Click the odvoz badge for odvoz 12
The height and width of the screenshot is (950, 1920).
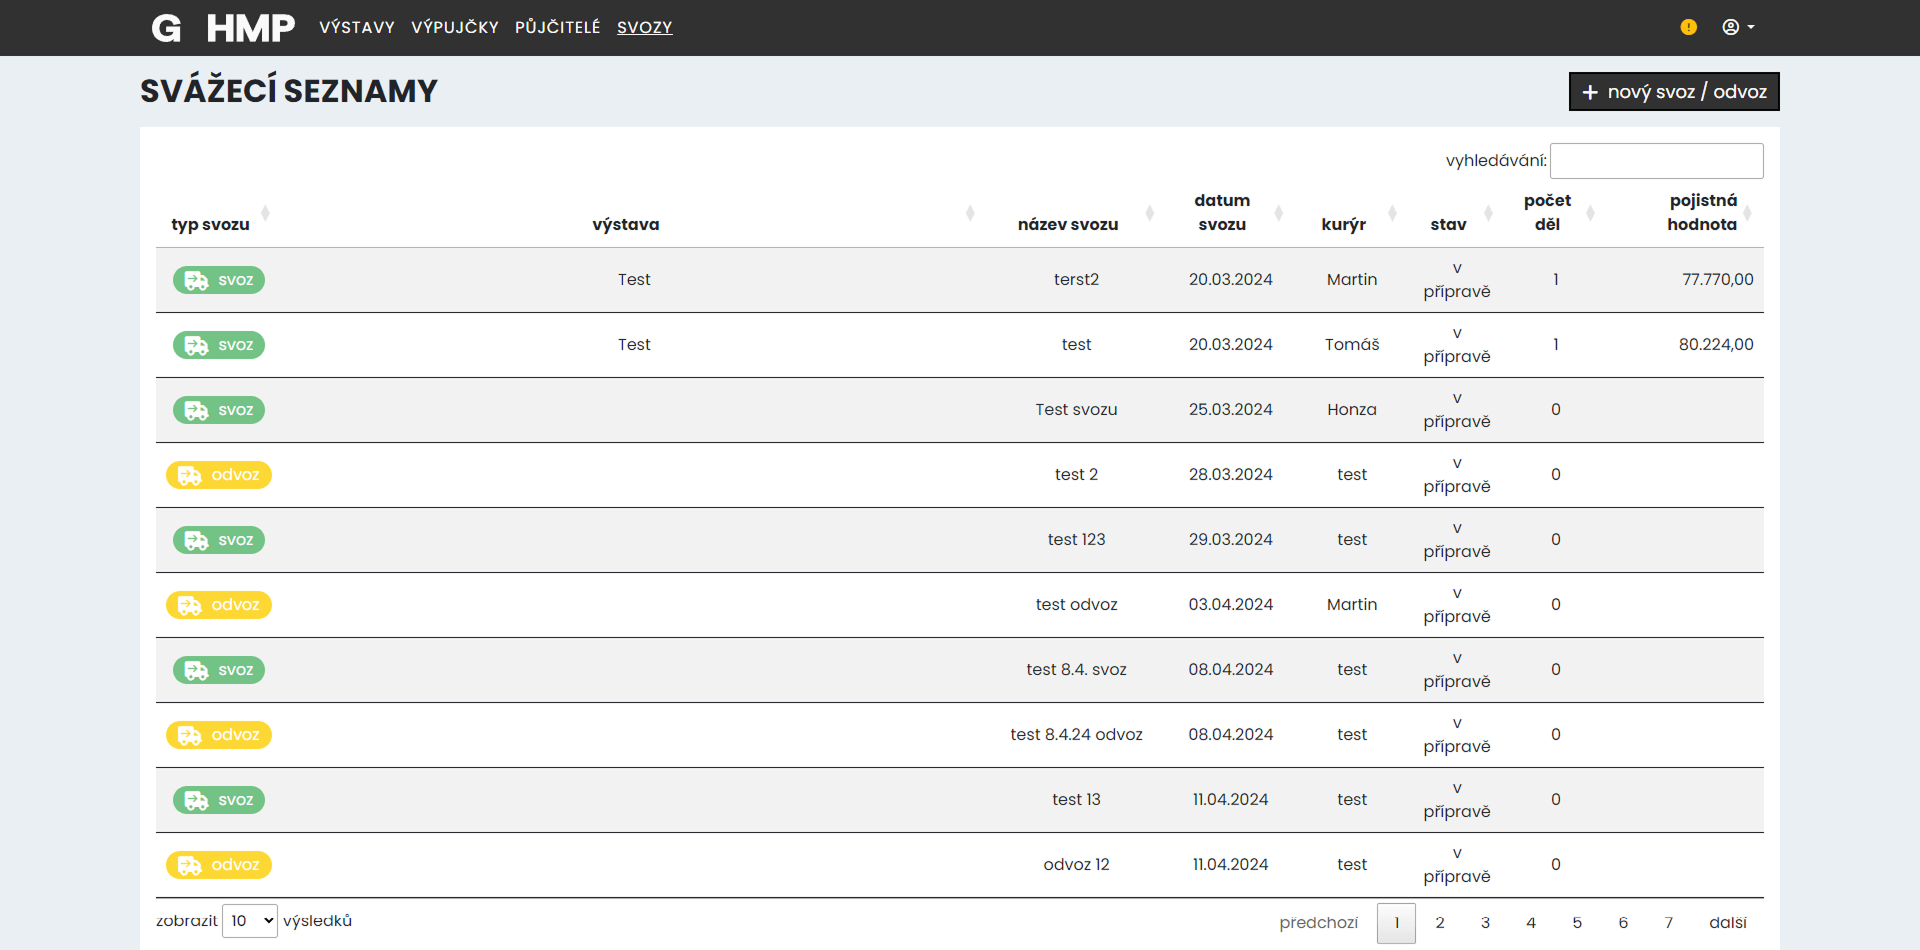click(219, 865)
